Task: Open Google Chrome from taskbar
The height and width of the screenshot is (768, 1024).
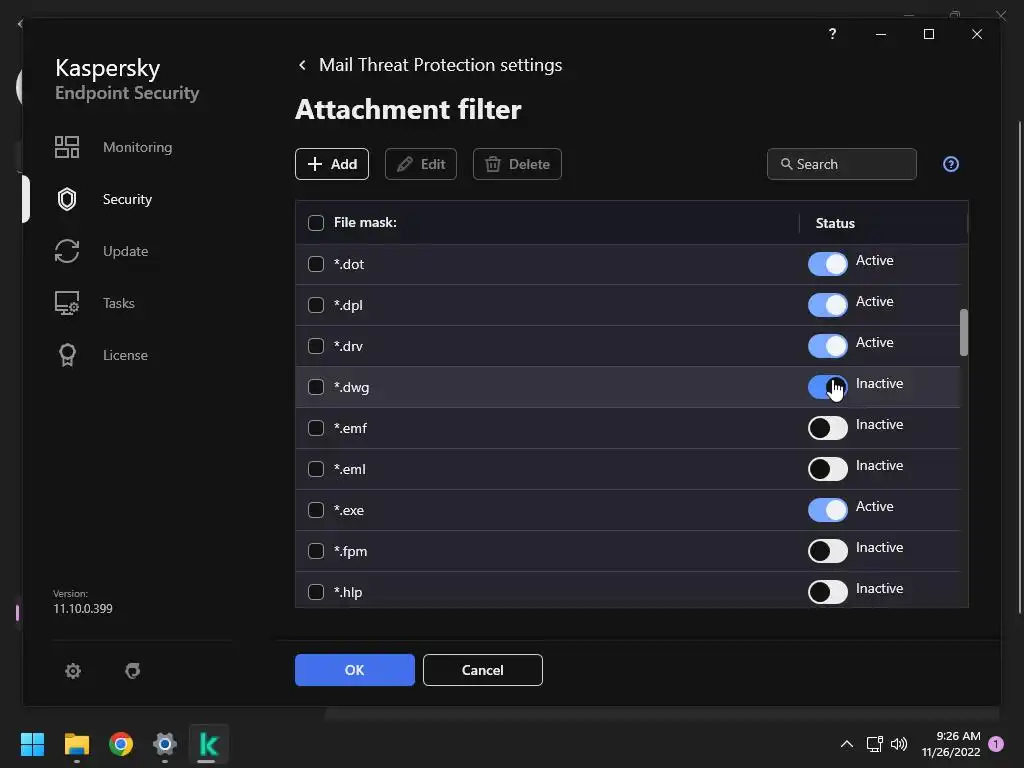Action: 121,744
